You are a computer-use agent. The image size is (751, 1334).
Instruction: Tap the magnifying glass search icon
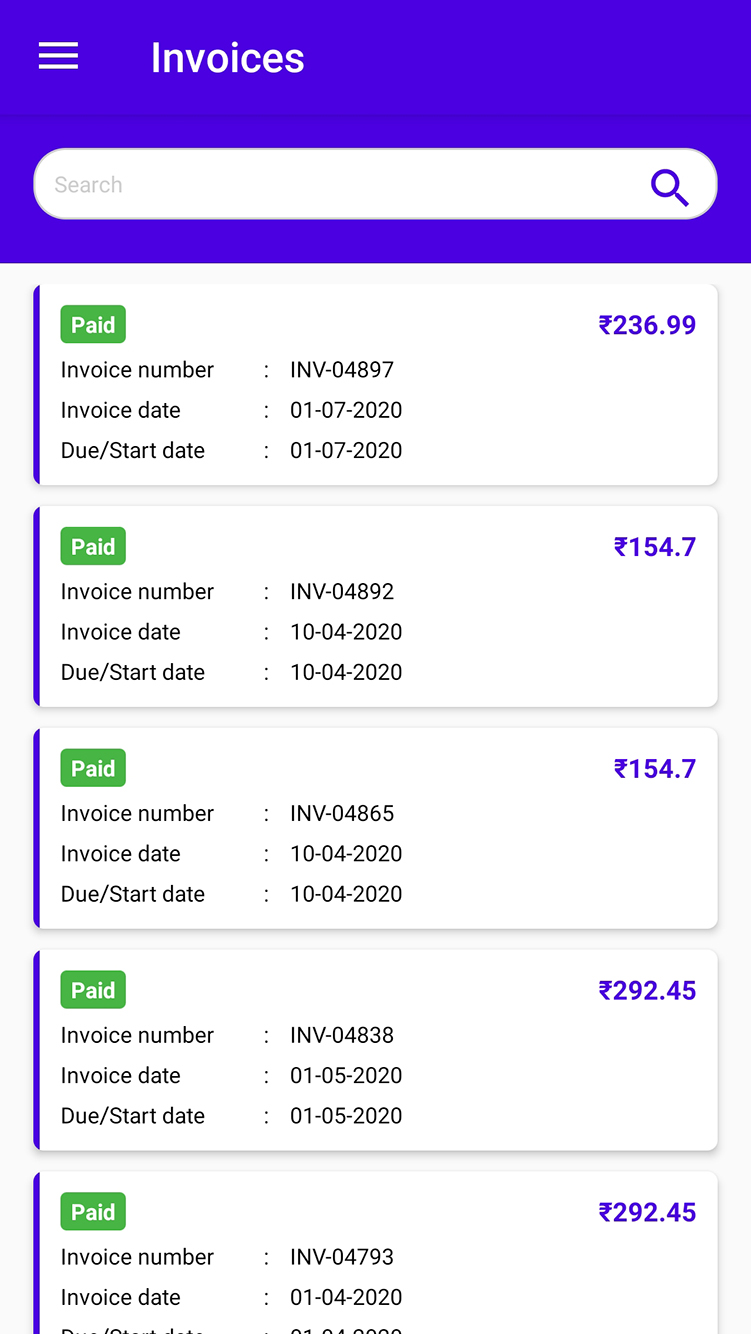click(x=669, y=186)
